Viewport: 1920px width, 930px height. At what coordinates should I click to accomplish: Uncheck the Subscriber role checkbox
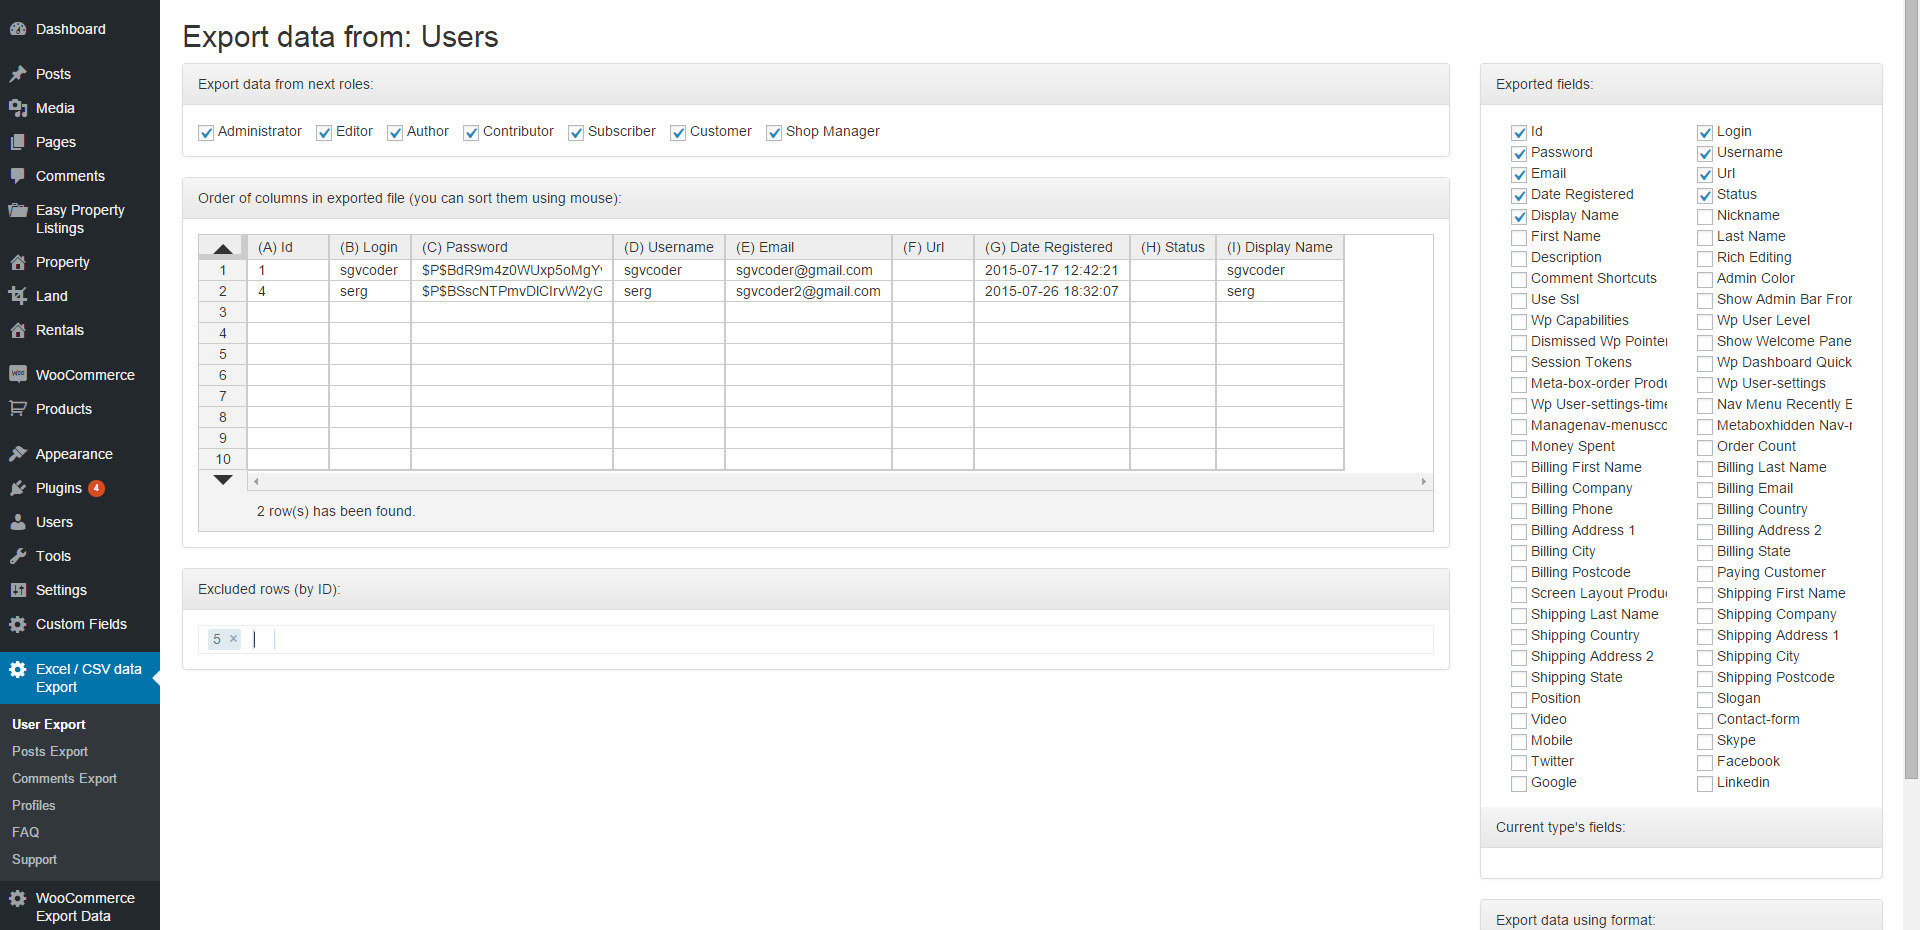point(576,132)
